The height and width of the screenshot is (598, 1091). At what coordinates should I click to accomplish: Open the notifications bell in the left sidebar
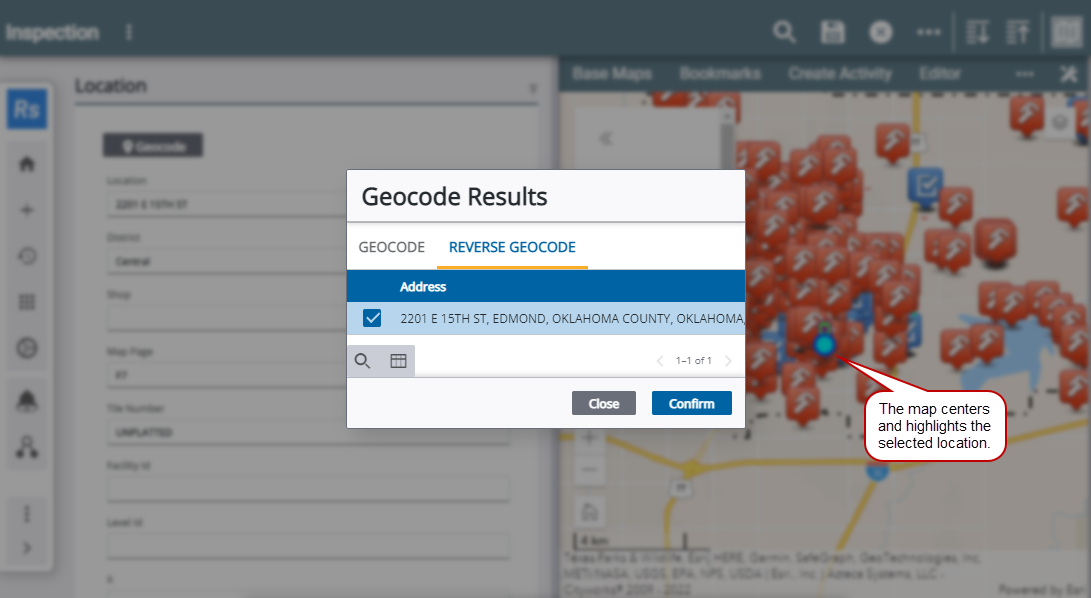pos(27,399)
